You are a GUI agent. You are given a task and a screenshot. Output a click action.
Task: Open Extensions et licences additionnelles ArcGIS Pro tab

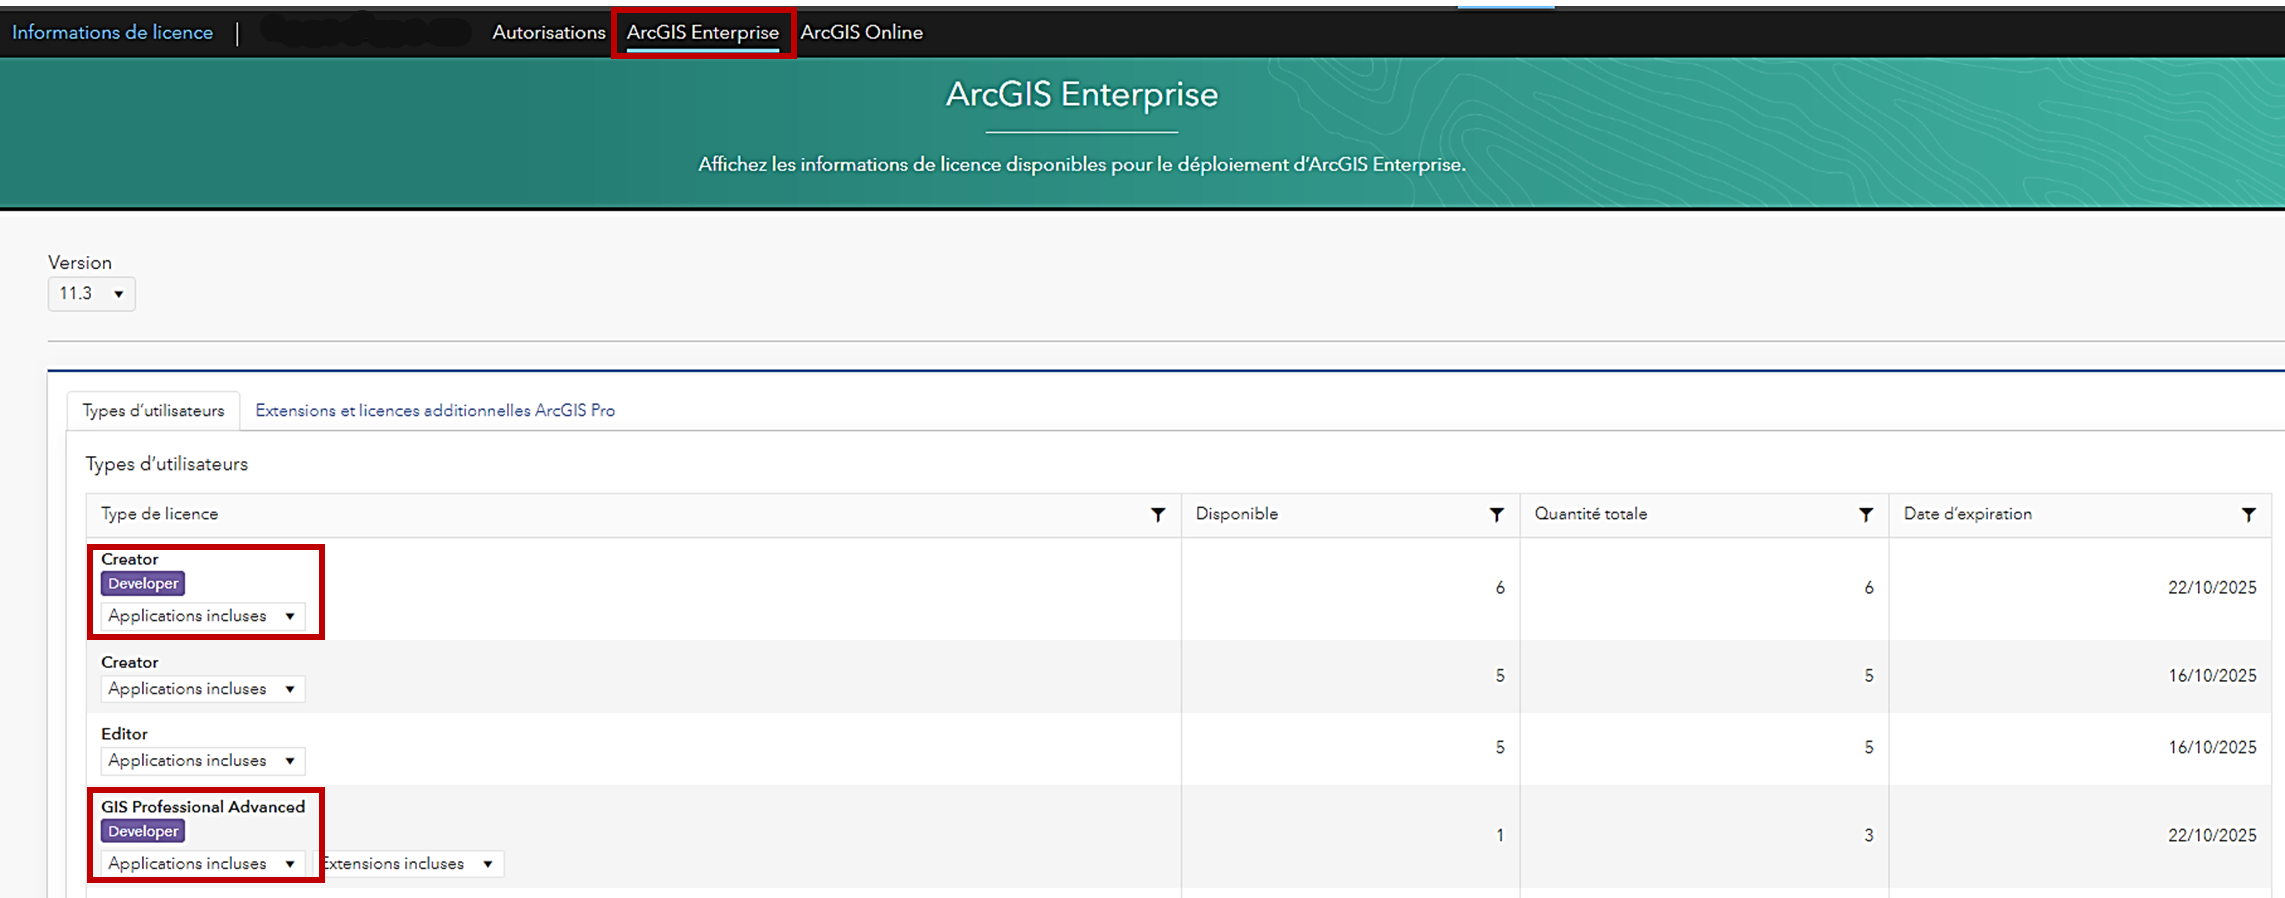pyautogui.click(x=435, y=410)
